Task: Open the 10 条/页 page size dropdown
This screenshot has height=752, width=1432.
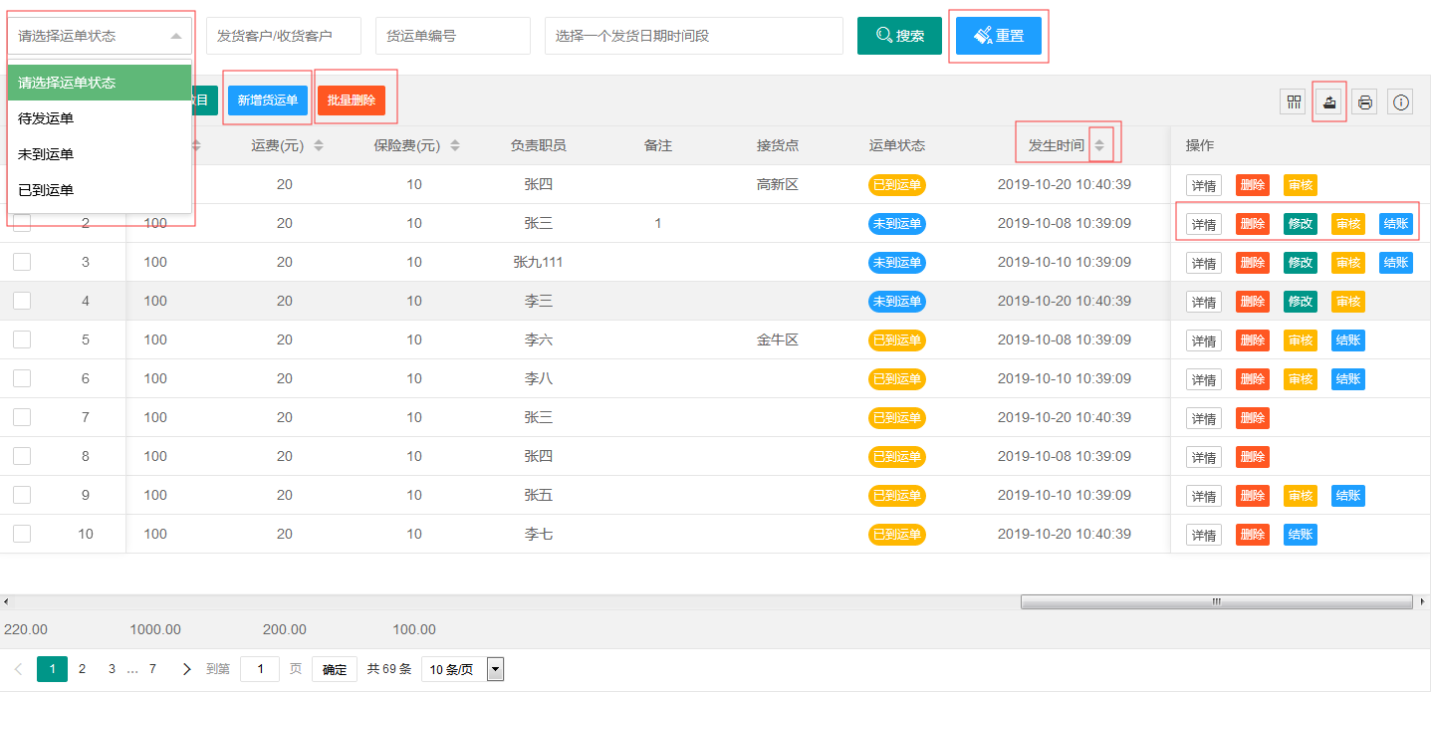Action: tap(462, 669)
